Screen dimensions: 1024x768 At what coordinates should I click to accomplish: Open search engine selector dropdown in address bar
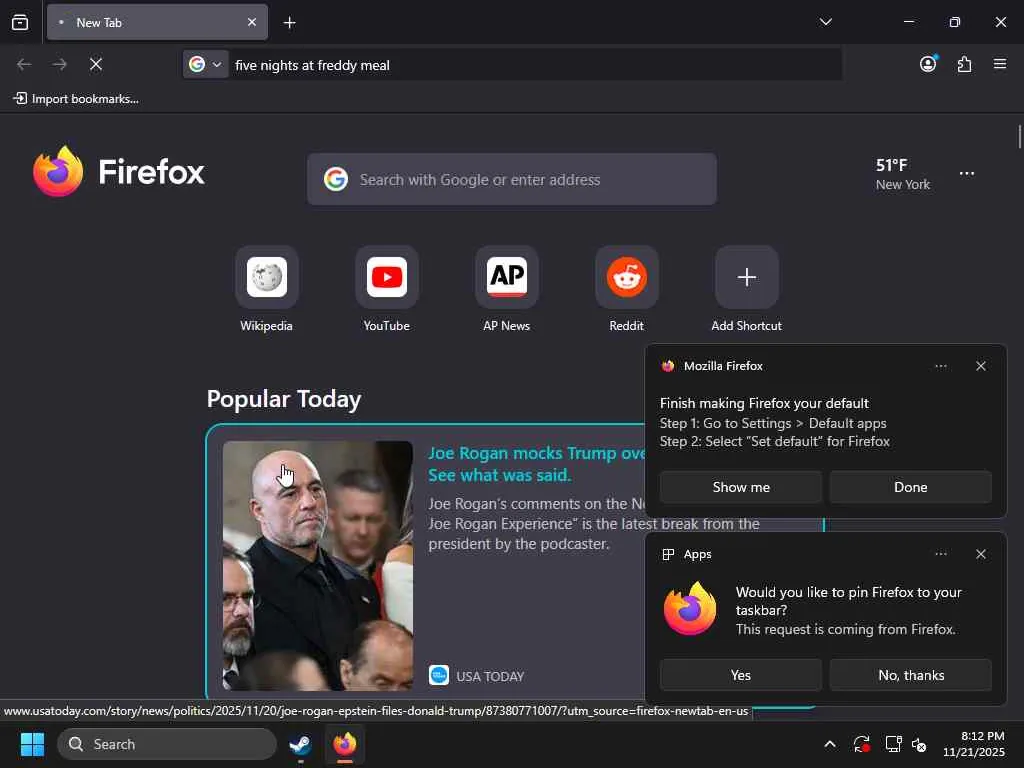tap(205, 64)
